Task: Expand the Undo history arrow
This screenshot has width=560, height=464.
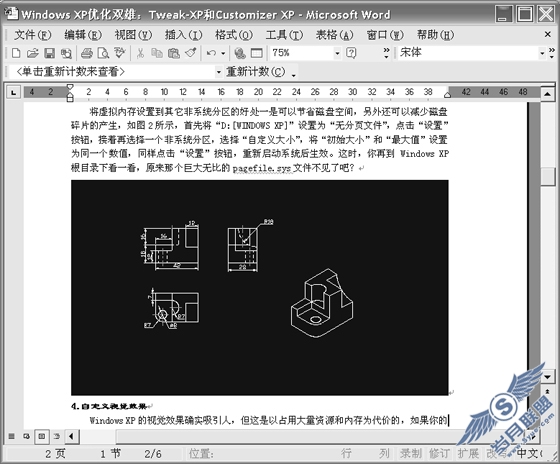Action: 223,53
